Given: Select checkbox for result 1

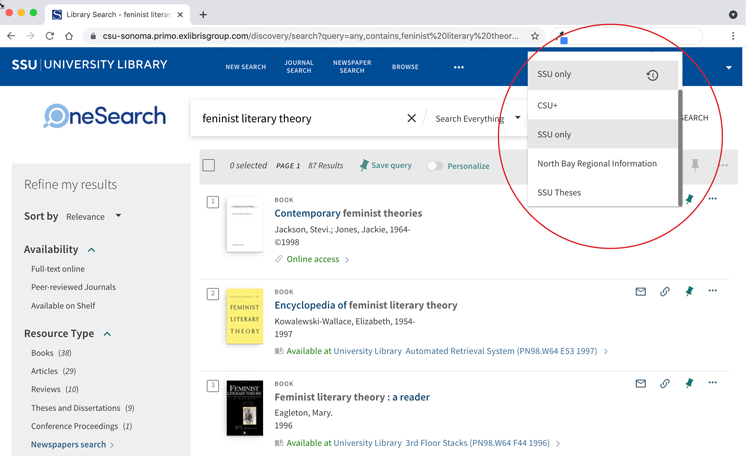Looking at the screenshot, I should point(213,202).
